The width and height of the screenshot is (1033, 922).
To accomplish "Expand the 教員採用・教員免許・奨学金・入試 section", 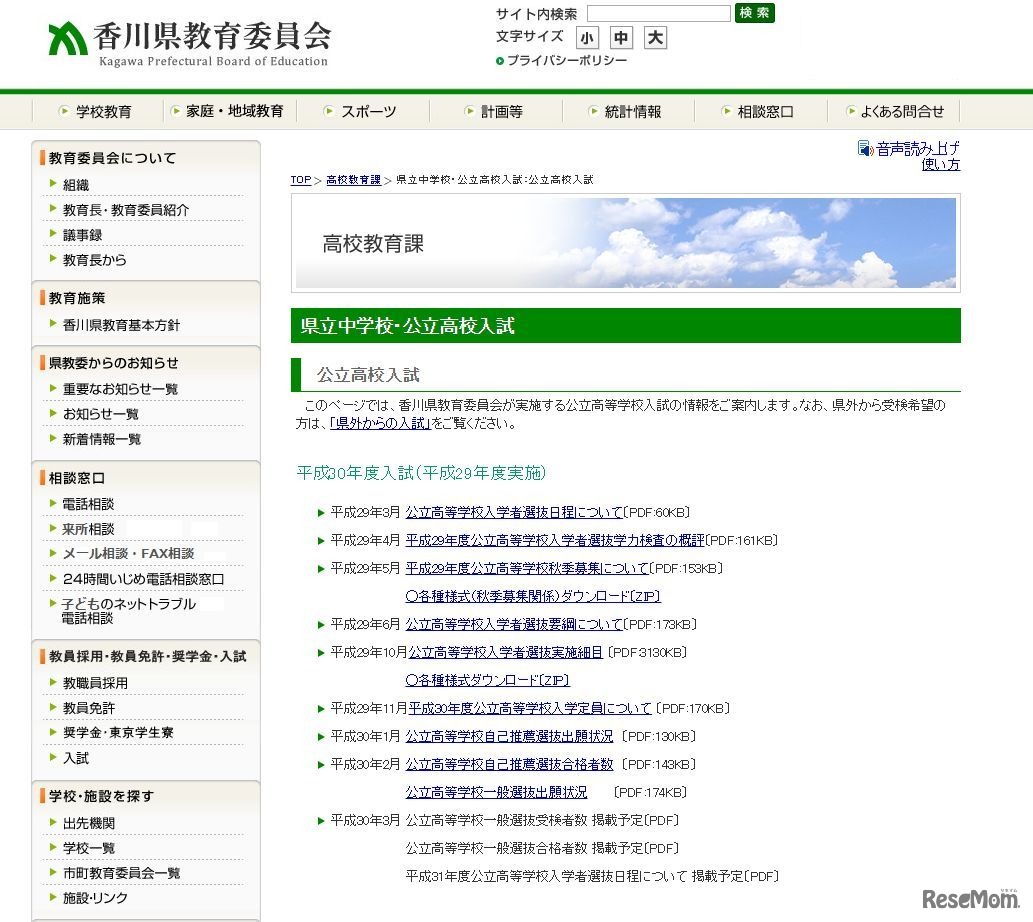I will (x=146, y=657).
